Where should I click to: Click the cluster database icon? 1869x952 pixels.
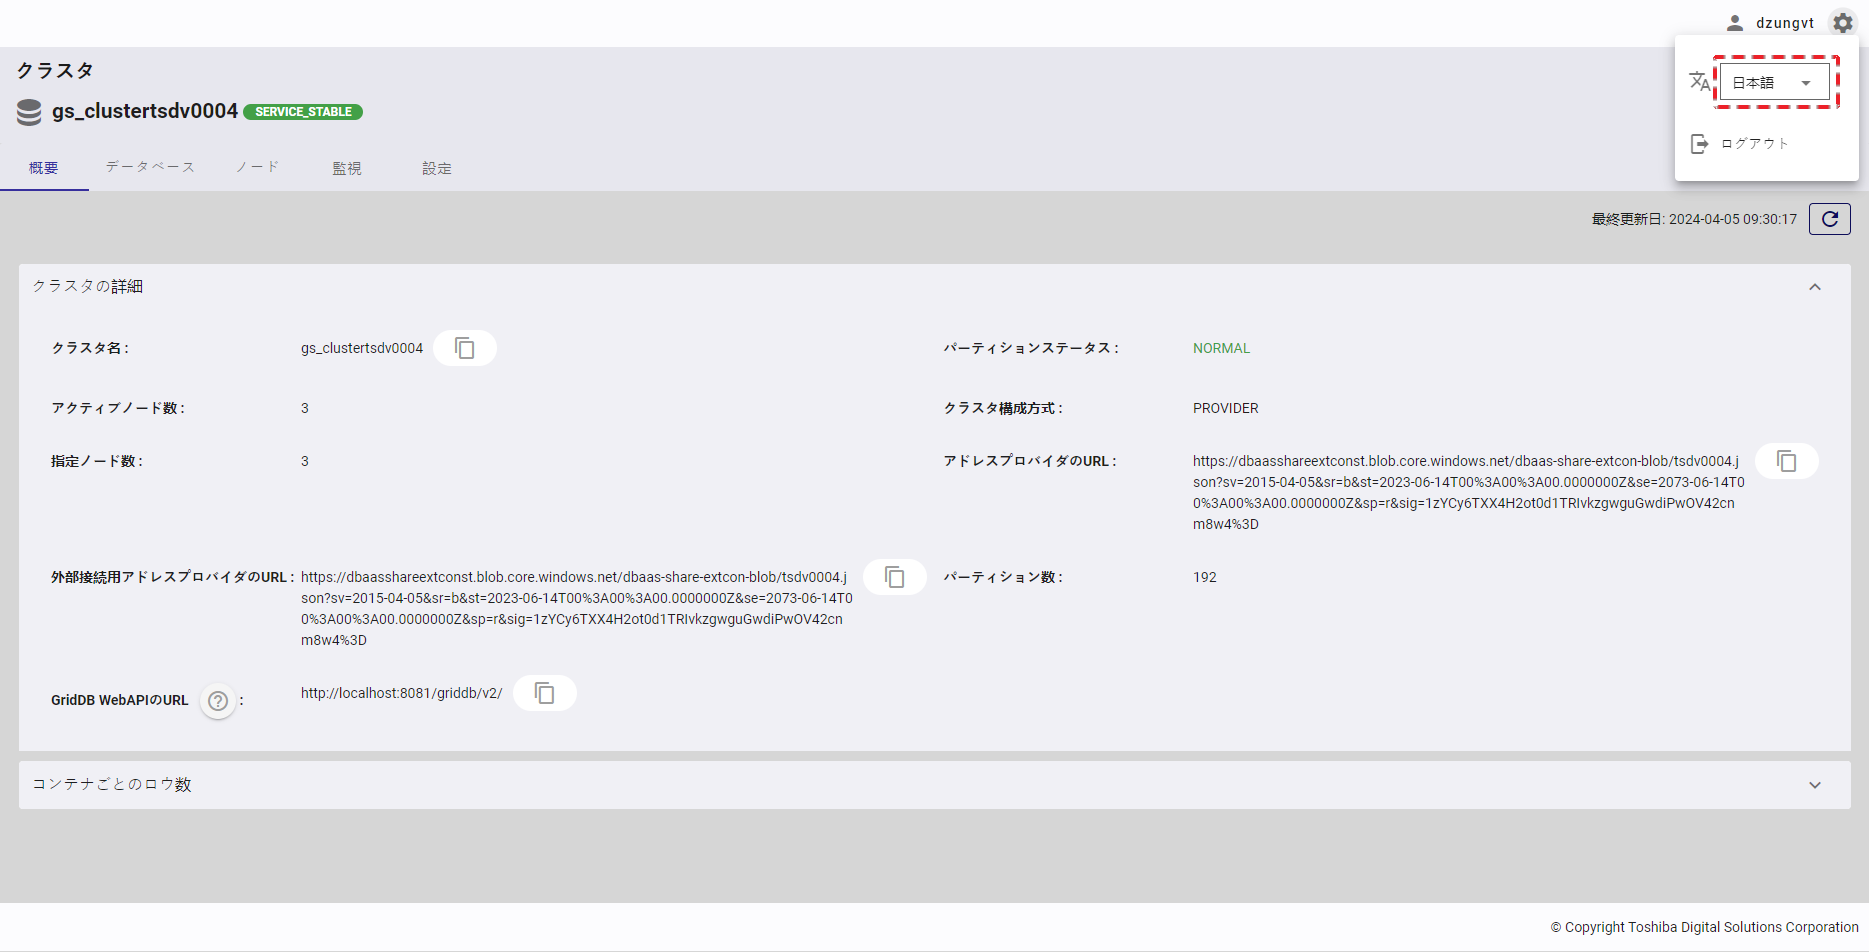click(x=30, y=112)
